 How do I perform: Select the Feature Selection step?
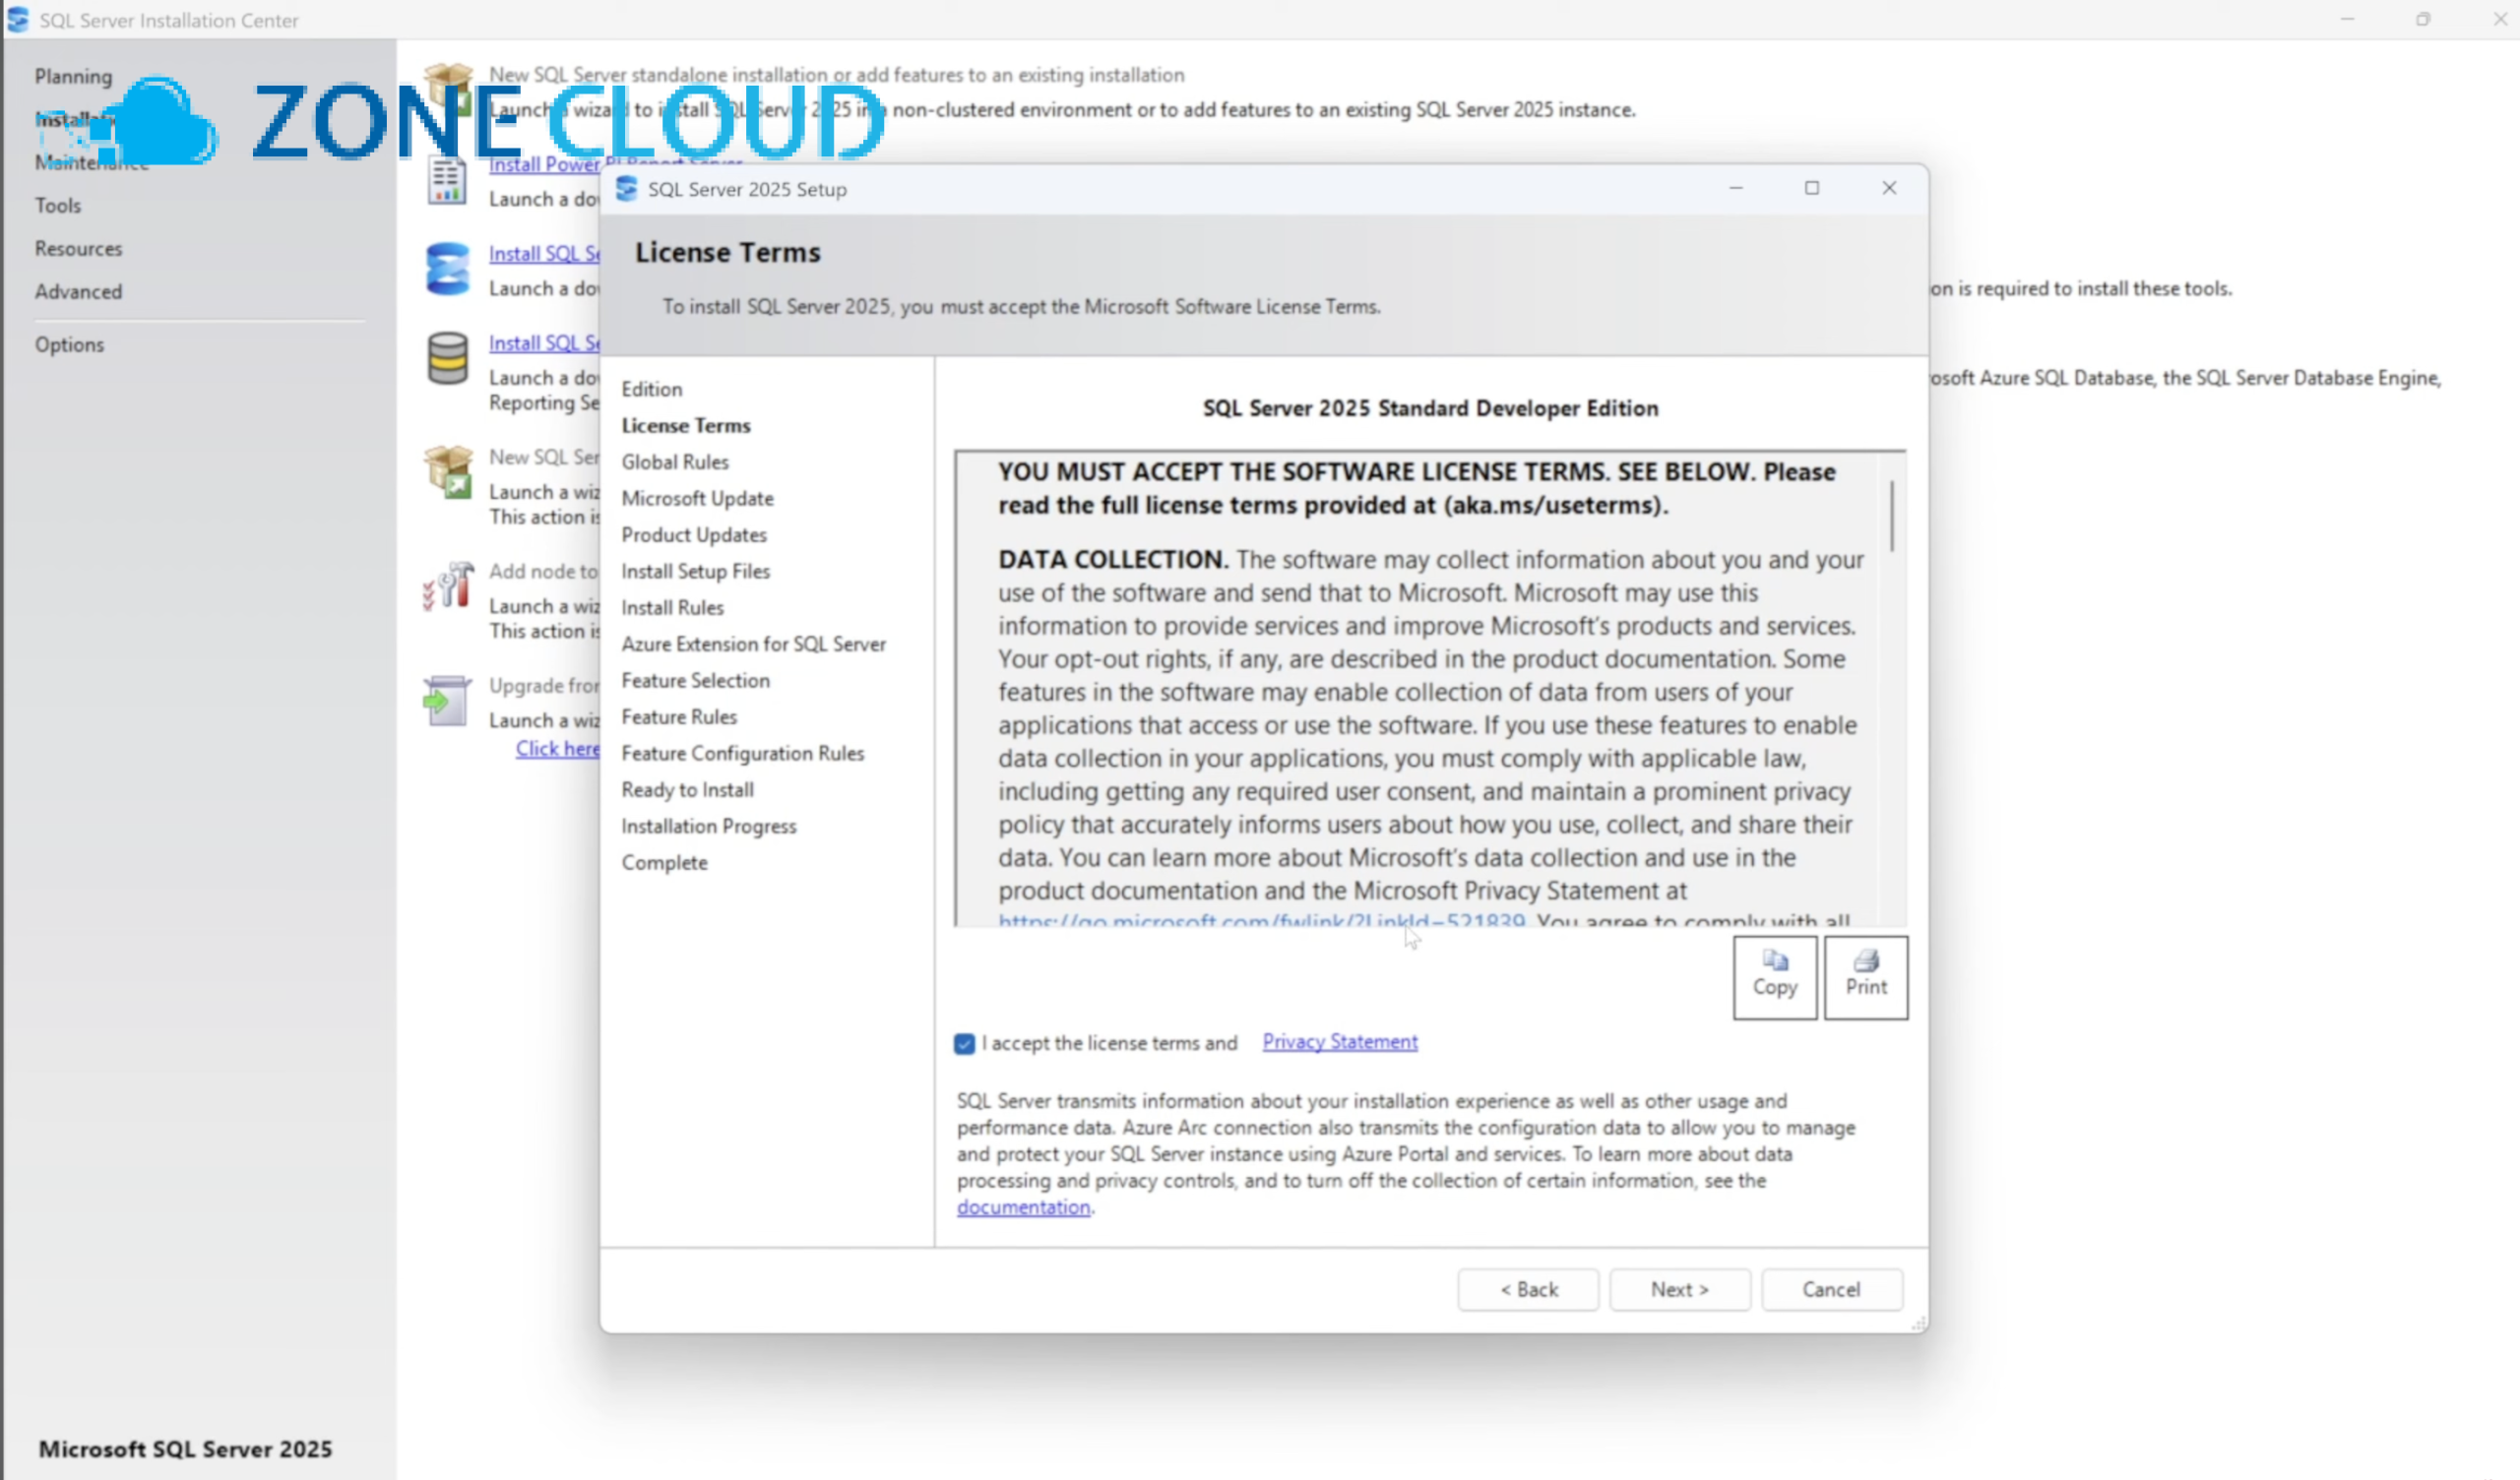(695, 680)
